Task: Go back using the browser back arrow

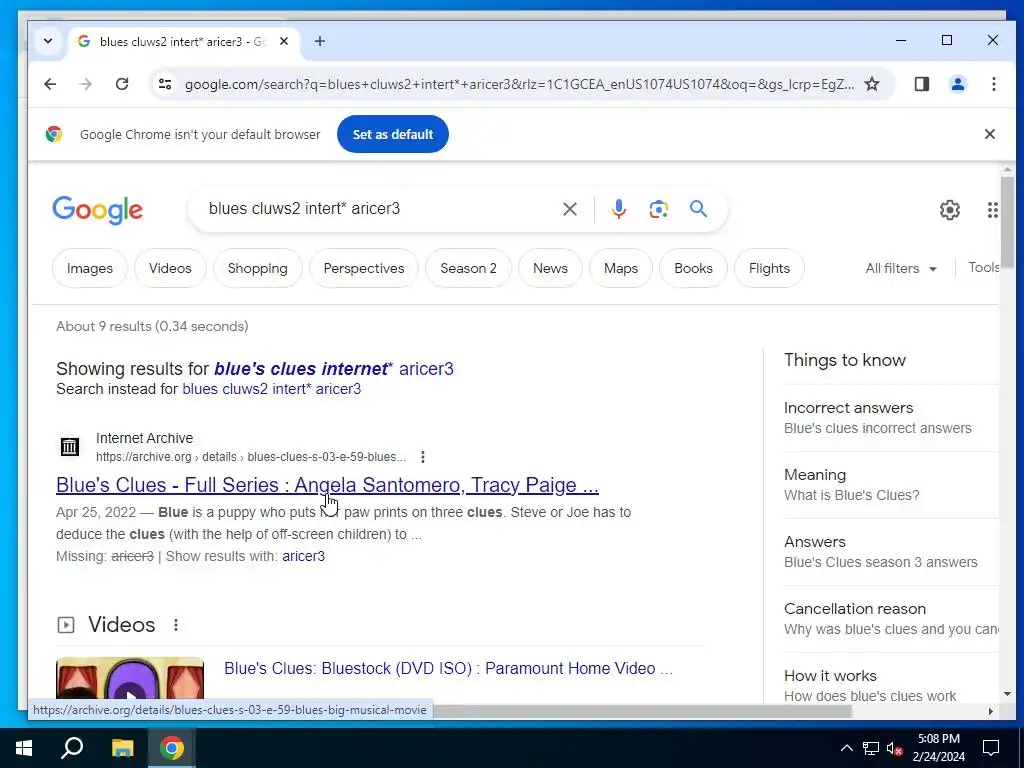Action: [x=50, y=84]
